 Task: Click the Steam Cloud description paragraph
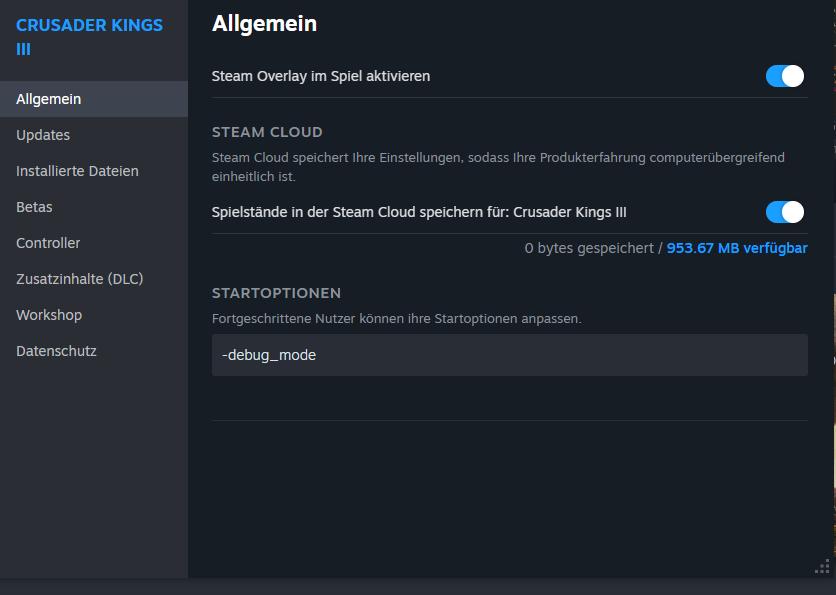click(x=498, y=167)
